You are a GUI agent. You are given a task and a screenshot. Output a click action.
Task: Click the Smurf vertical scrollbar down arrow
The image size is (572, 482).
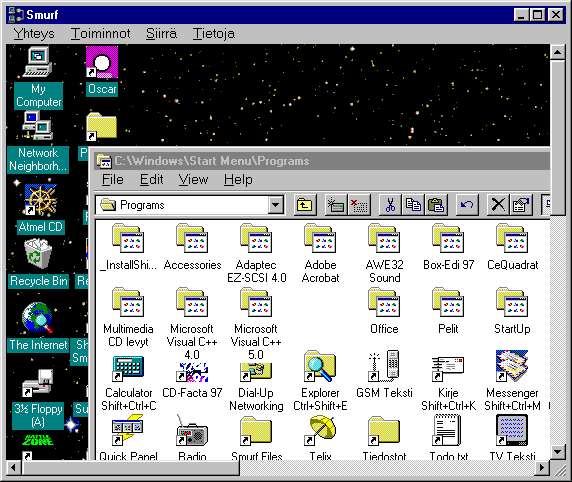coord(557,452)
